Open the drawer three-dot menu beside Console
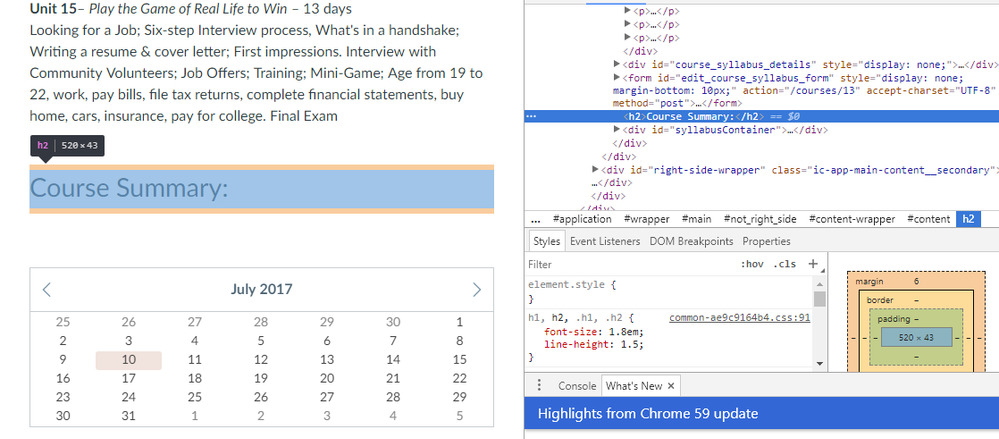Viewport: 999px width, 439px height. click(x=540, y=386)
